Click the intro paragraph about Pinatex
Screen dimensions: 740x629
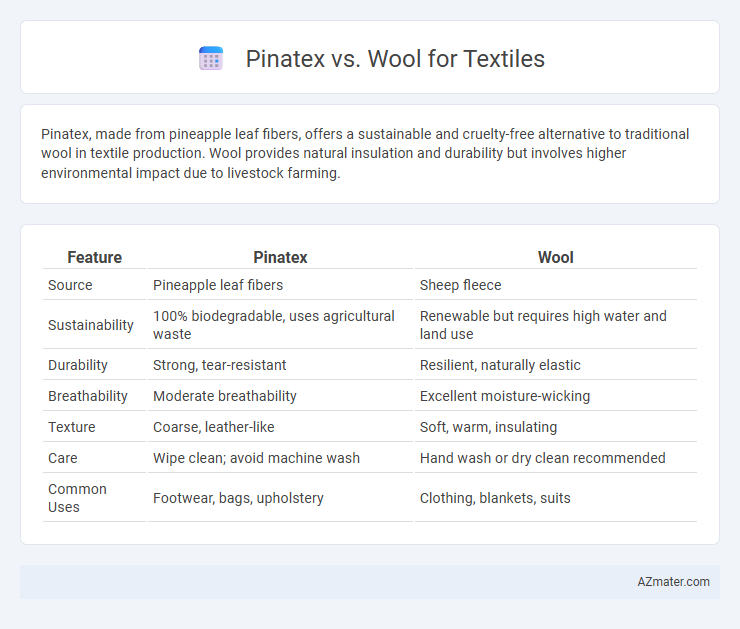365,153
